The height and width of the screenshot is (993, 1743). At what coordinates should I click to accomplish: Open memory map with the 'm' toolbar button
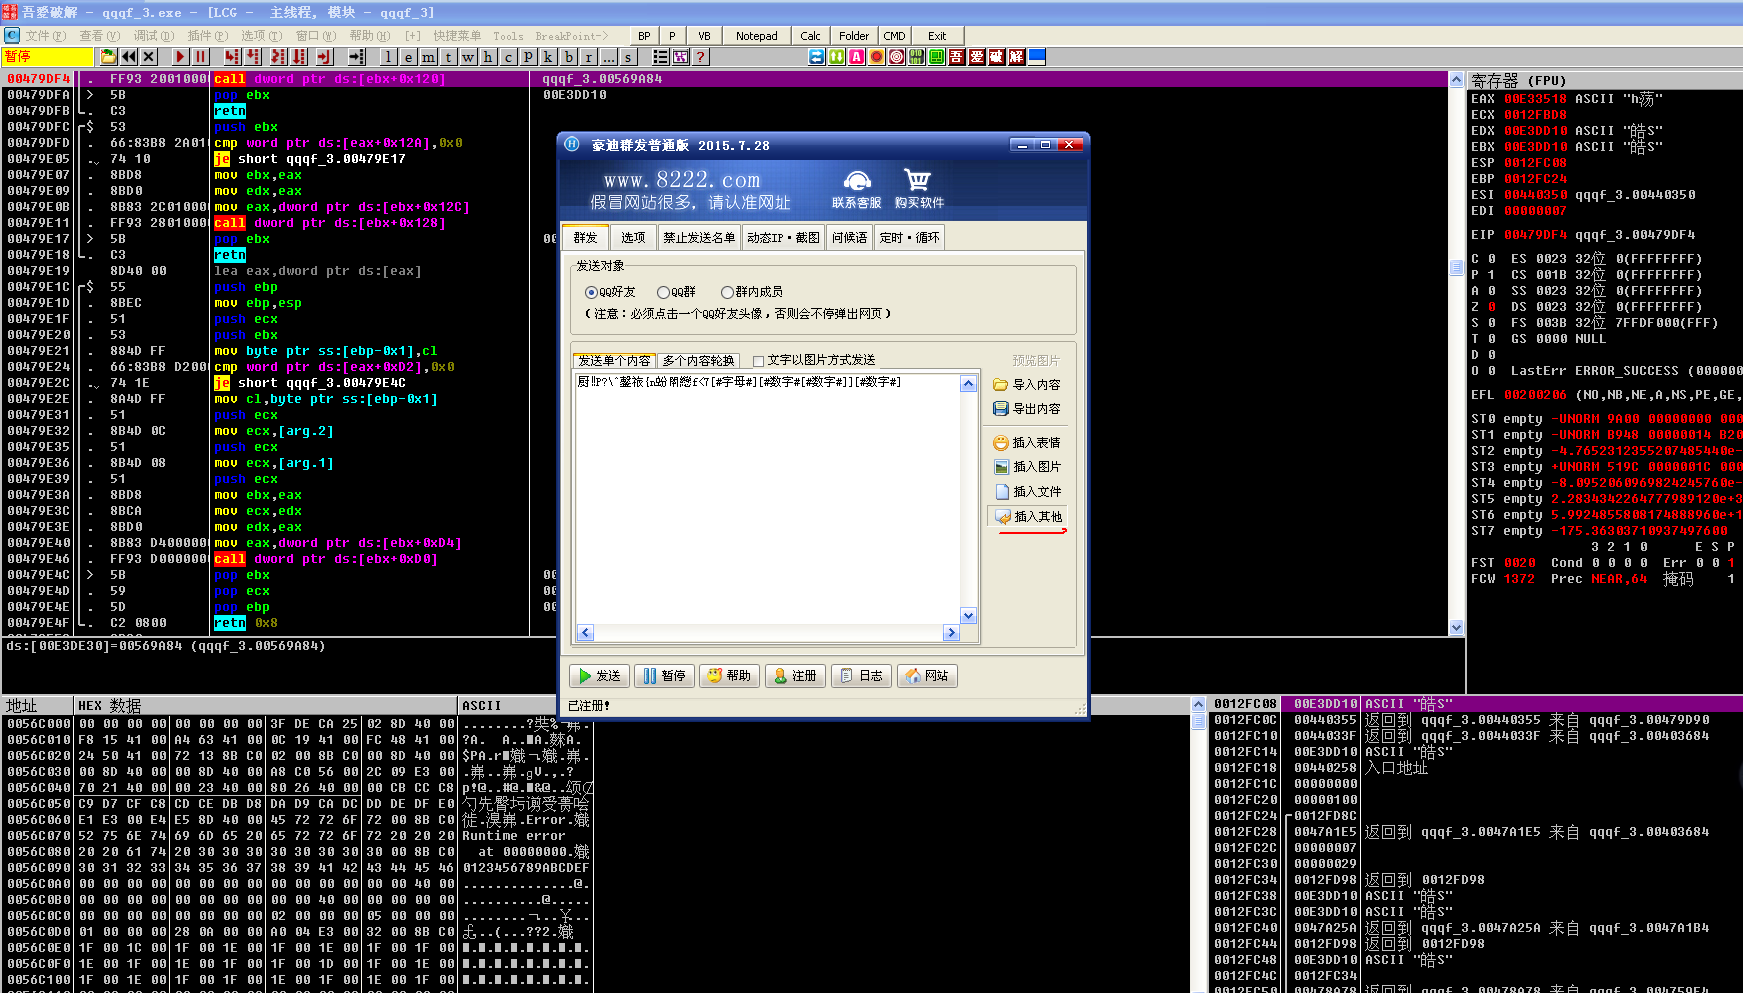pos(428,57)
